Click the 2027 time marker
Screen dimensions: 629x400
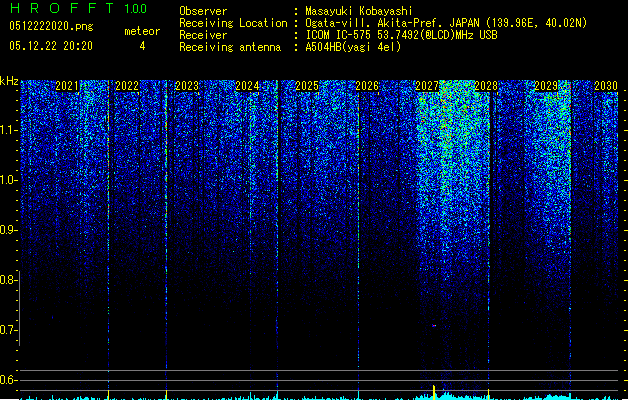pyautogui.click(x=427, y=86)
